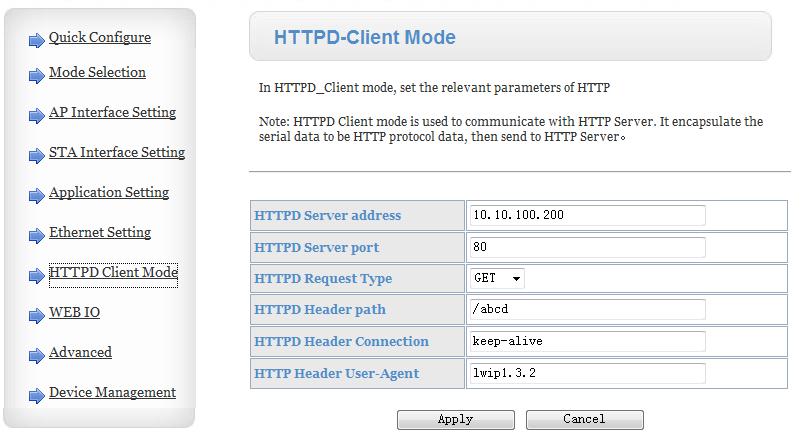
Task: Click the HTTPD Header Connection field
Action: click(587, 341)
